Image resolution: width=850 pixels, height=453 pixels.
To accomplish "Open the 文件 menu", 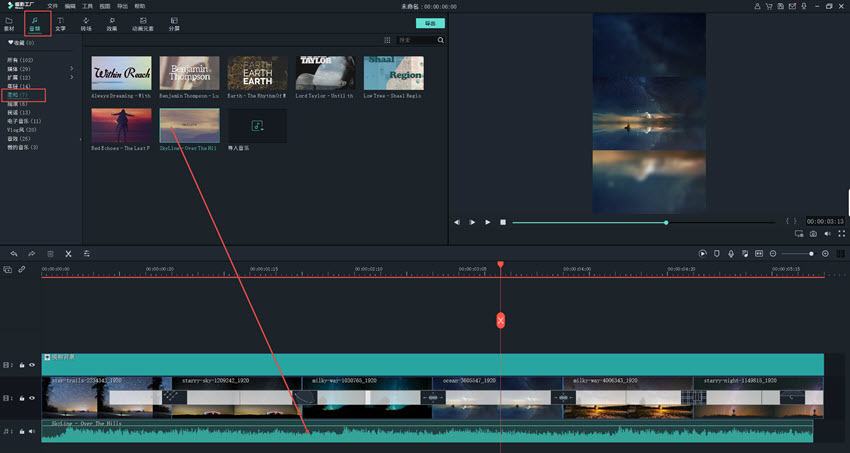I will [52, 6].
